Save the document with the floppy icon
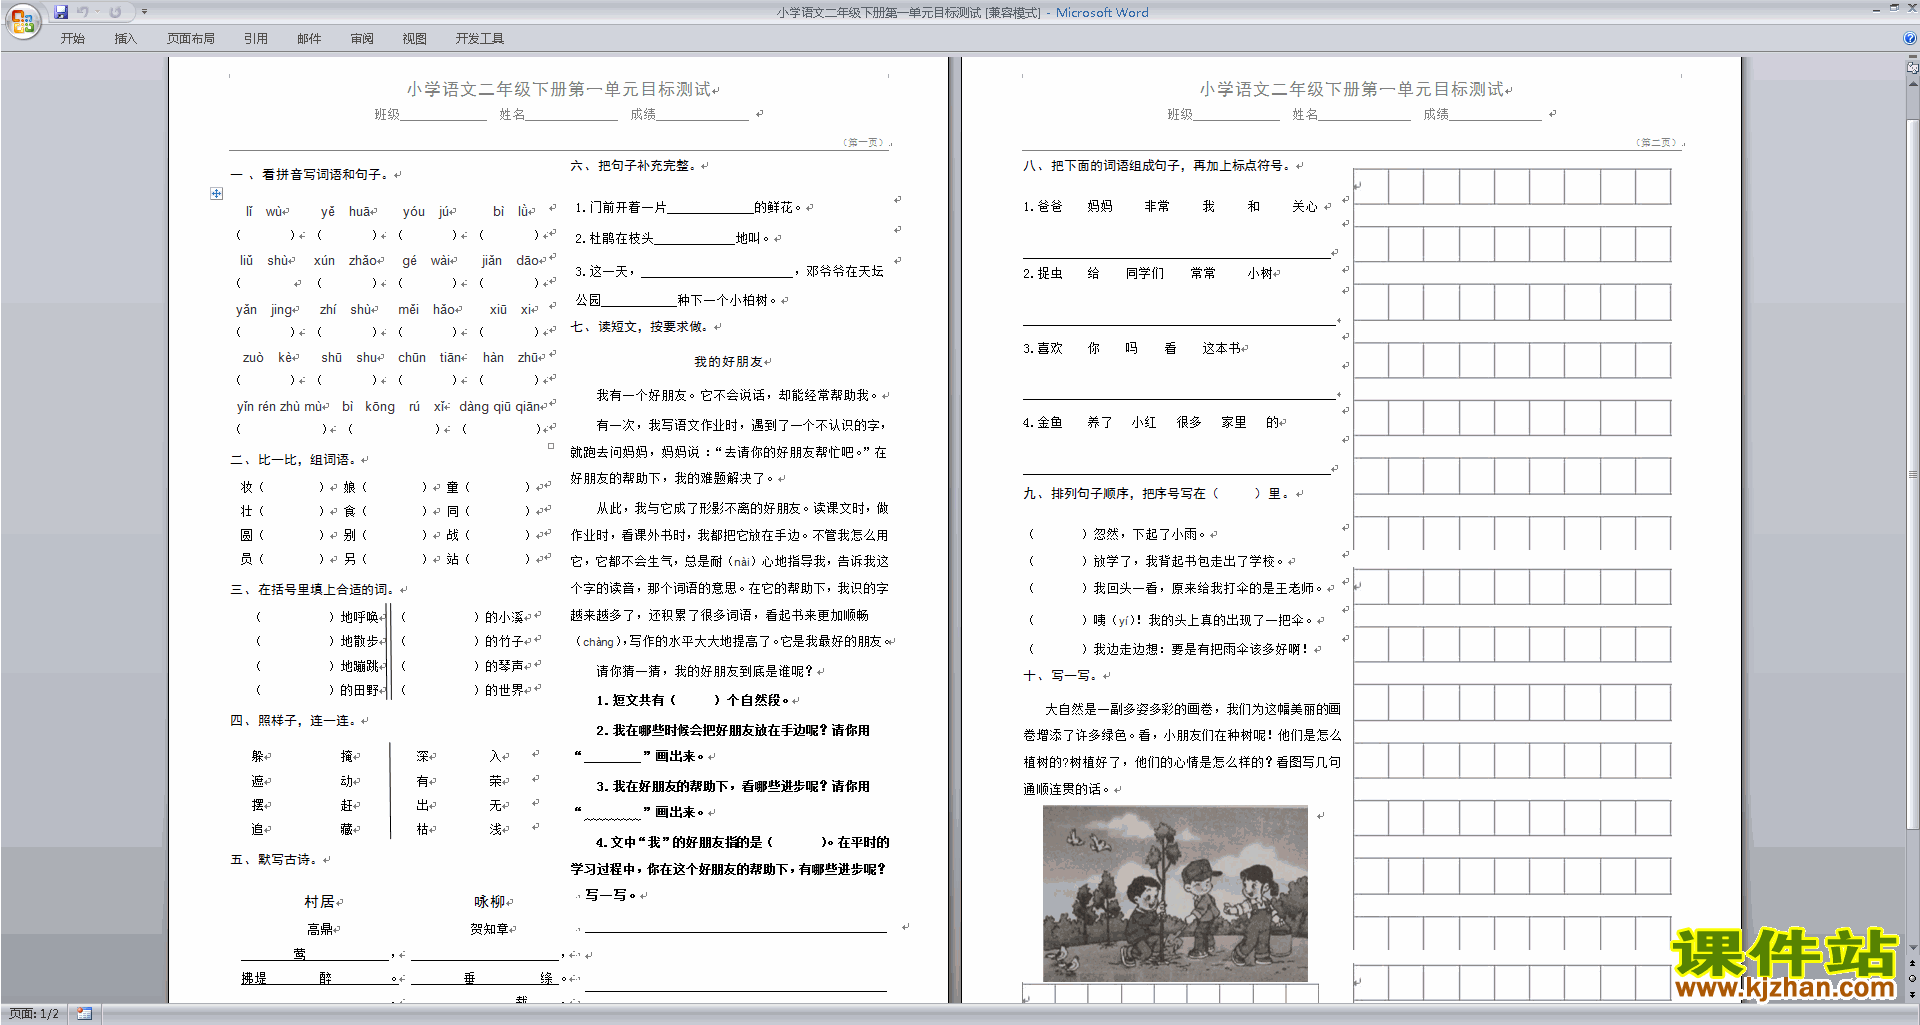 pos(61,12)
